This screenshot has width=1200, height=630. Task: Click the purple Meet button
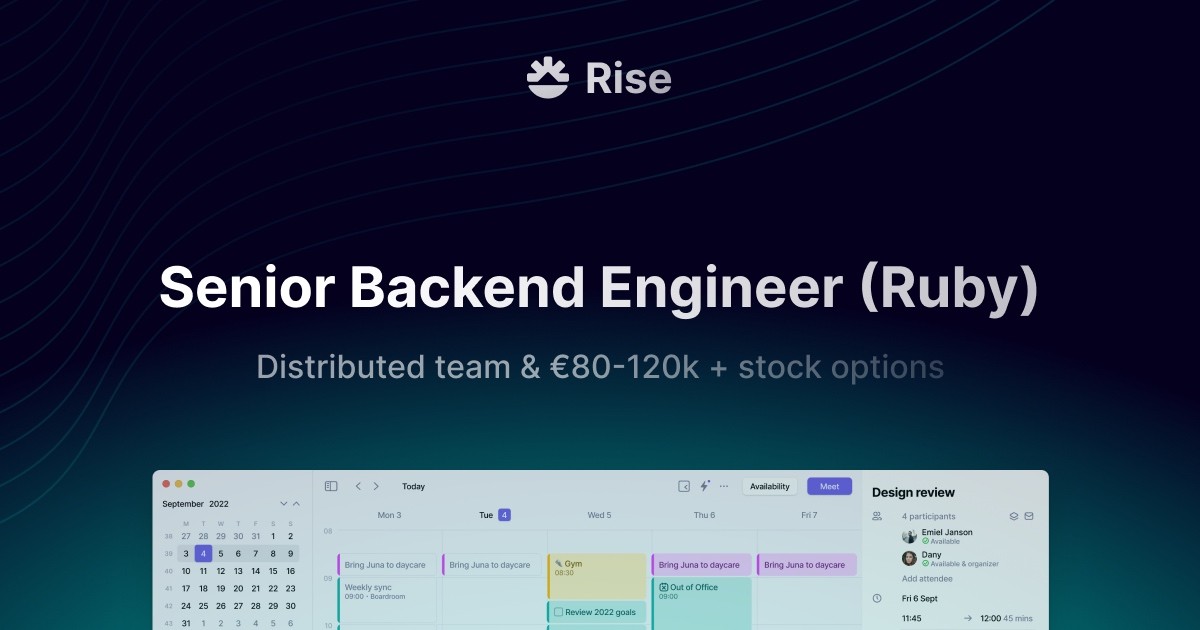tap(830, 486)
